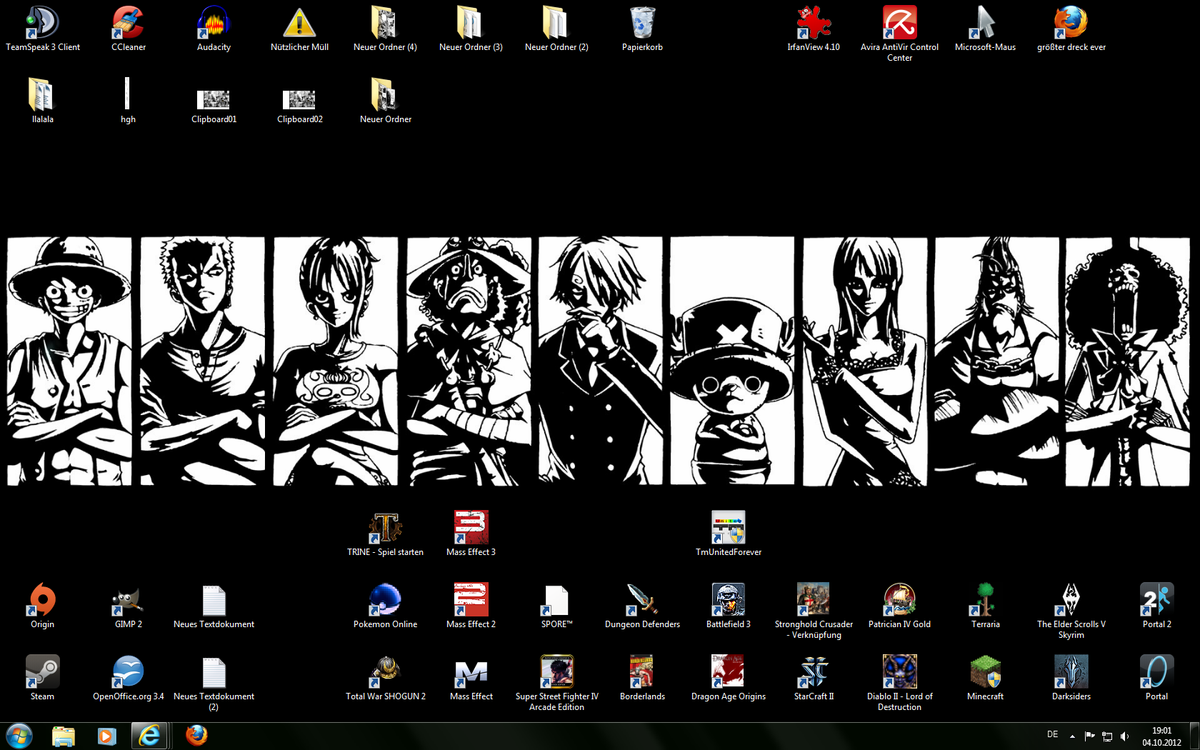
Task: Open Stronghold Crusader - Verknüpfung
Action: click(x=813, y=611)
